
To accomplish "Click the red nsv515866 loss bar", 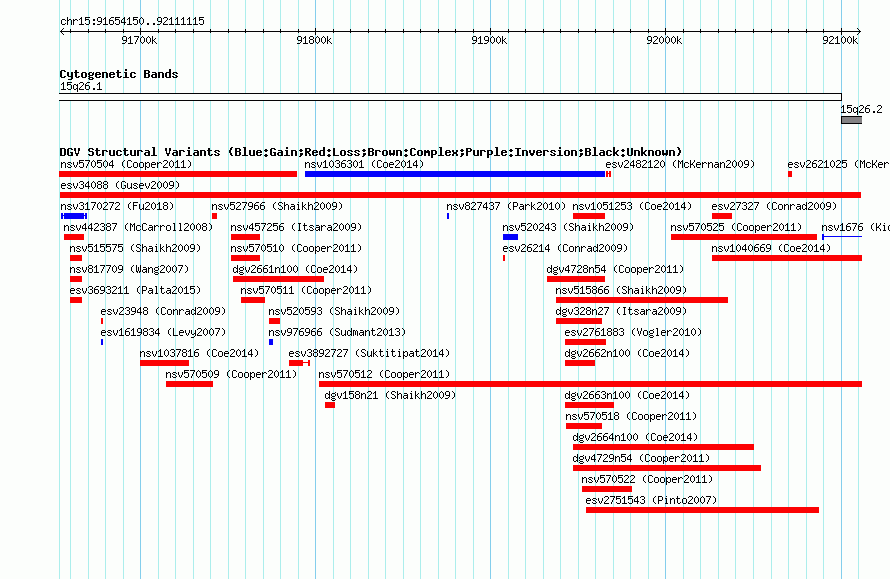I will 642,300.
